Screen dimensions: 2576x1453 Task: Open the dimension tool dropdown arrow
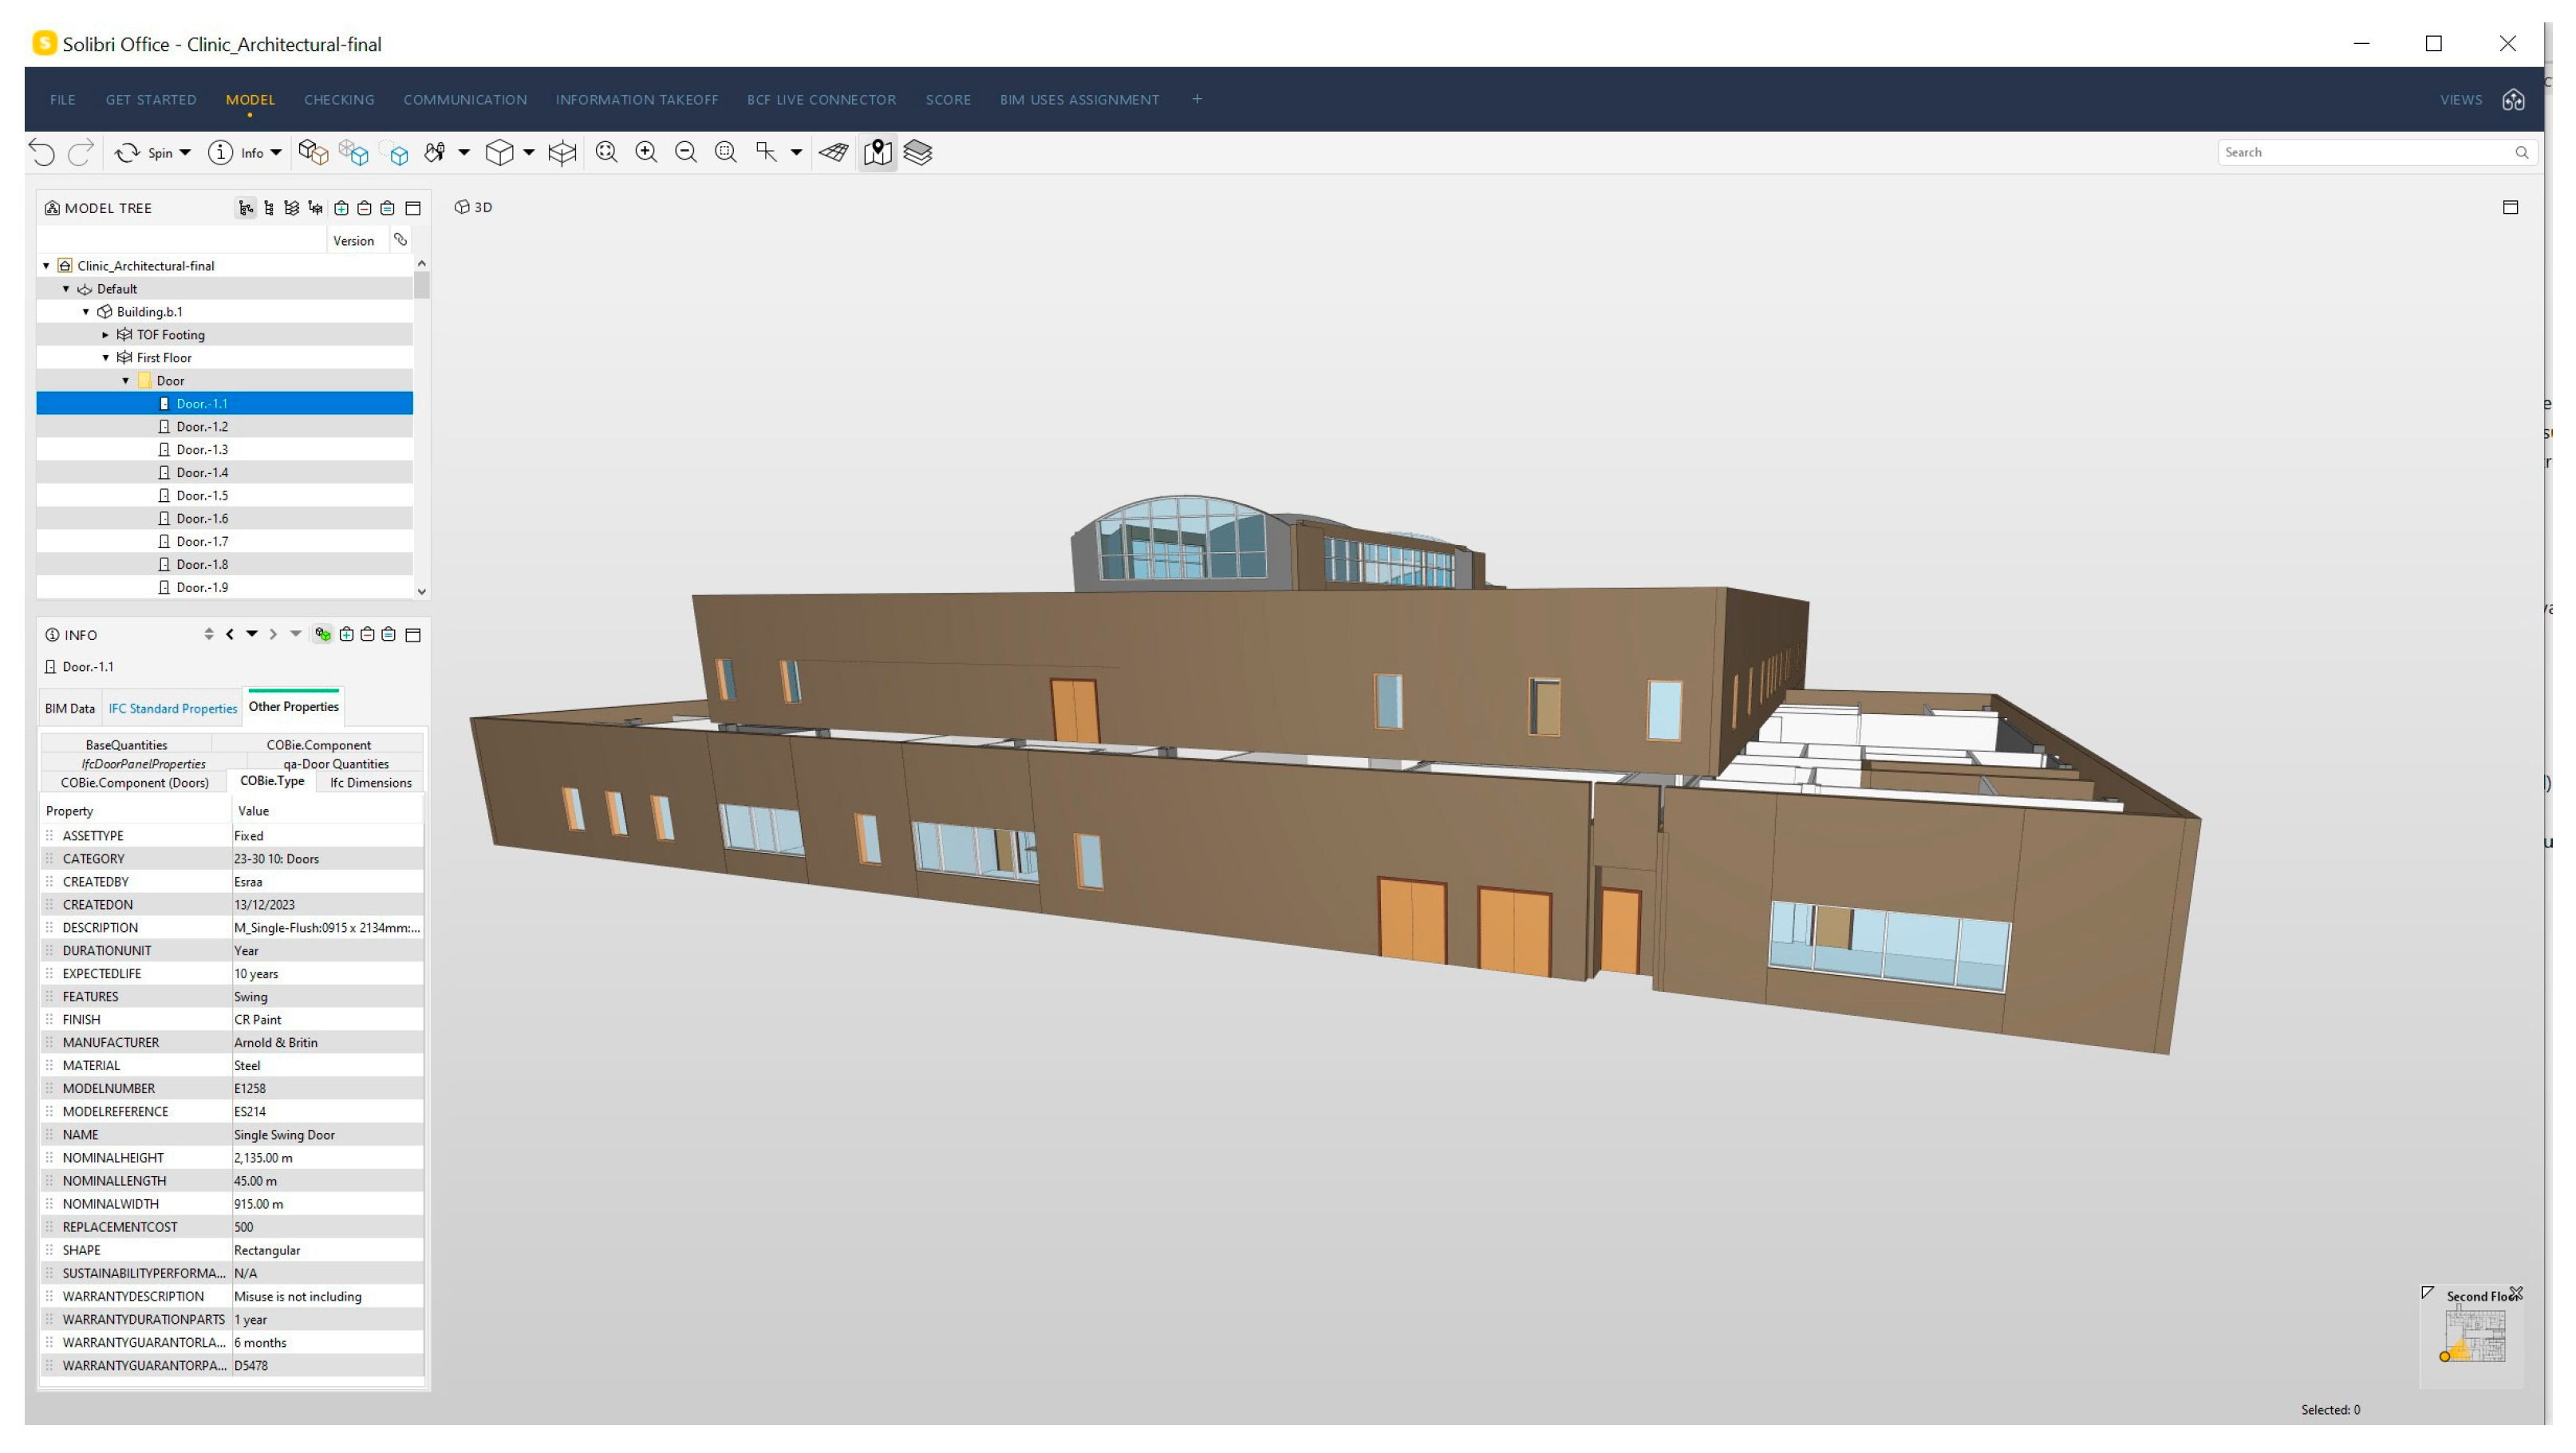[x=797, y=153]
